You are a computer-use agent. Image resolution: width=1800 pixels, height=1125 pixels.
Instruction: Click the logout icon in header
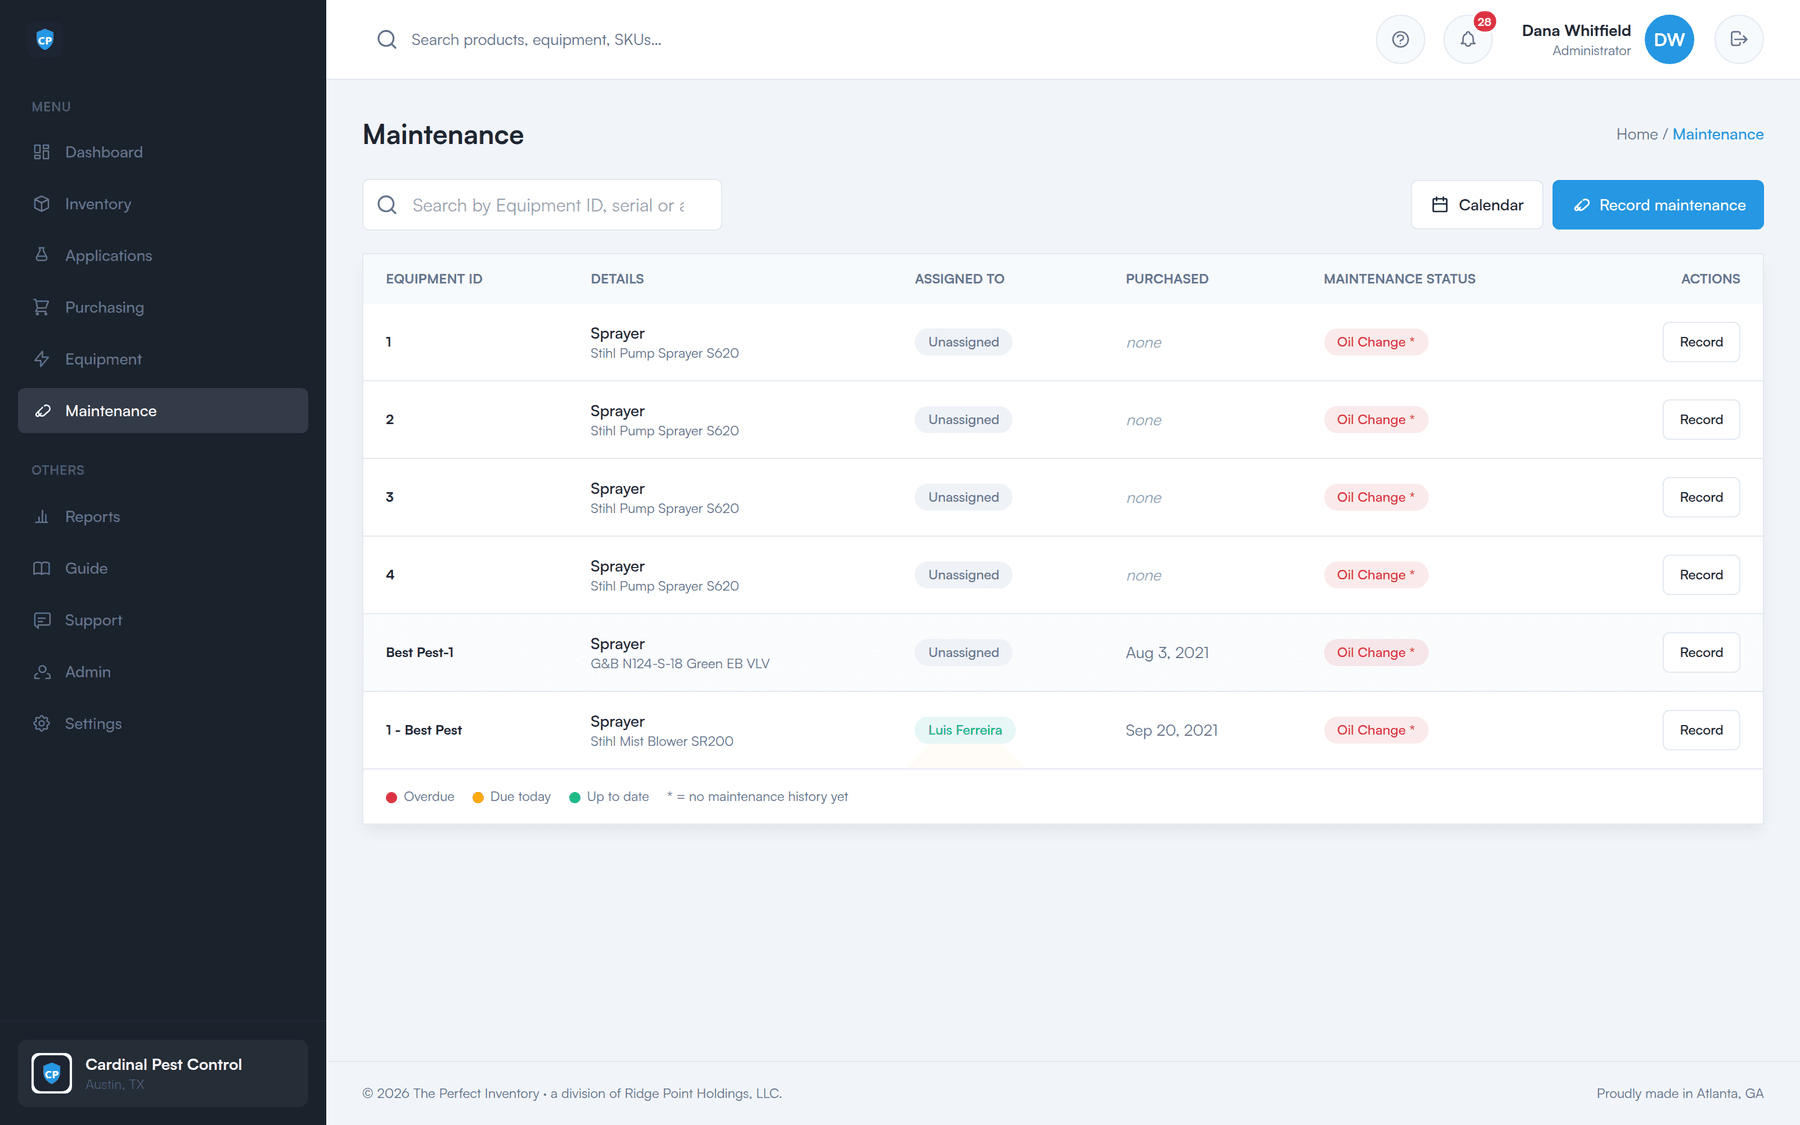coord(1739,40)
